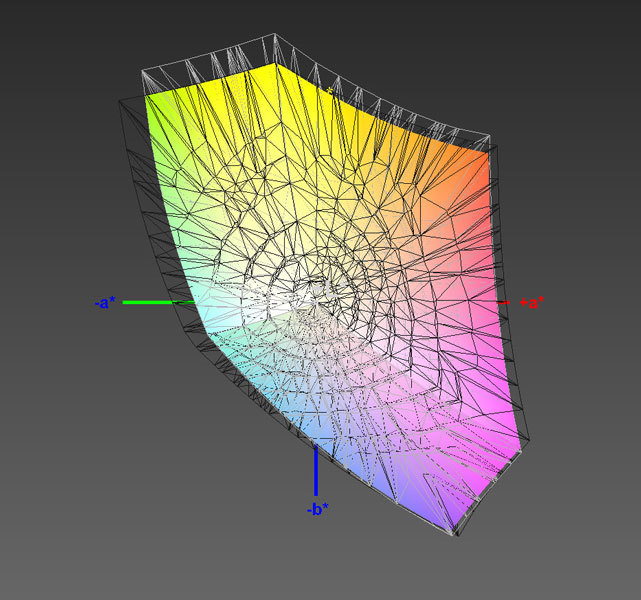Click the -a* axis label
This screenshot has width=641, height=600.
pos(105,303)
